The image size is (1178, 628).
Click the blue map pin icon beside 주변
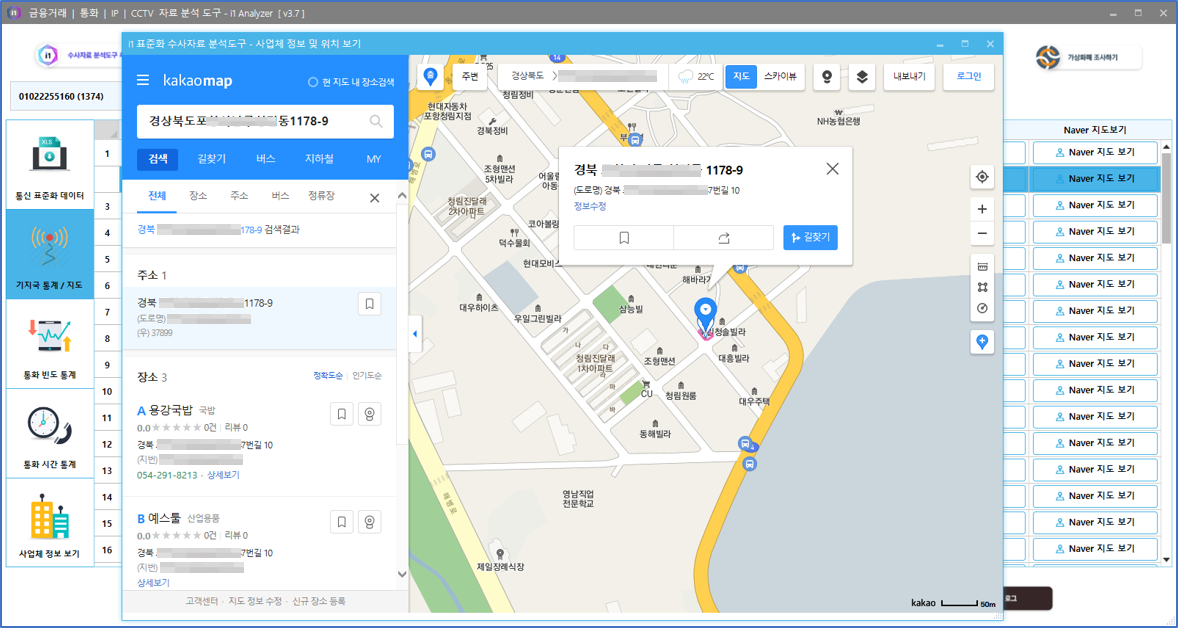pos(430,76)
